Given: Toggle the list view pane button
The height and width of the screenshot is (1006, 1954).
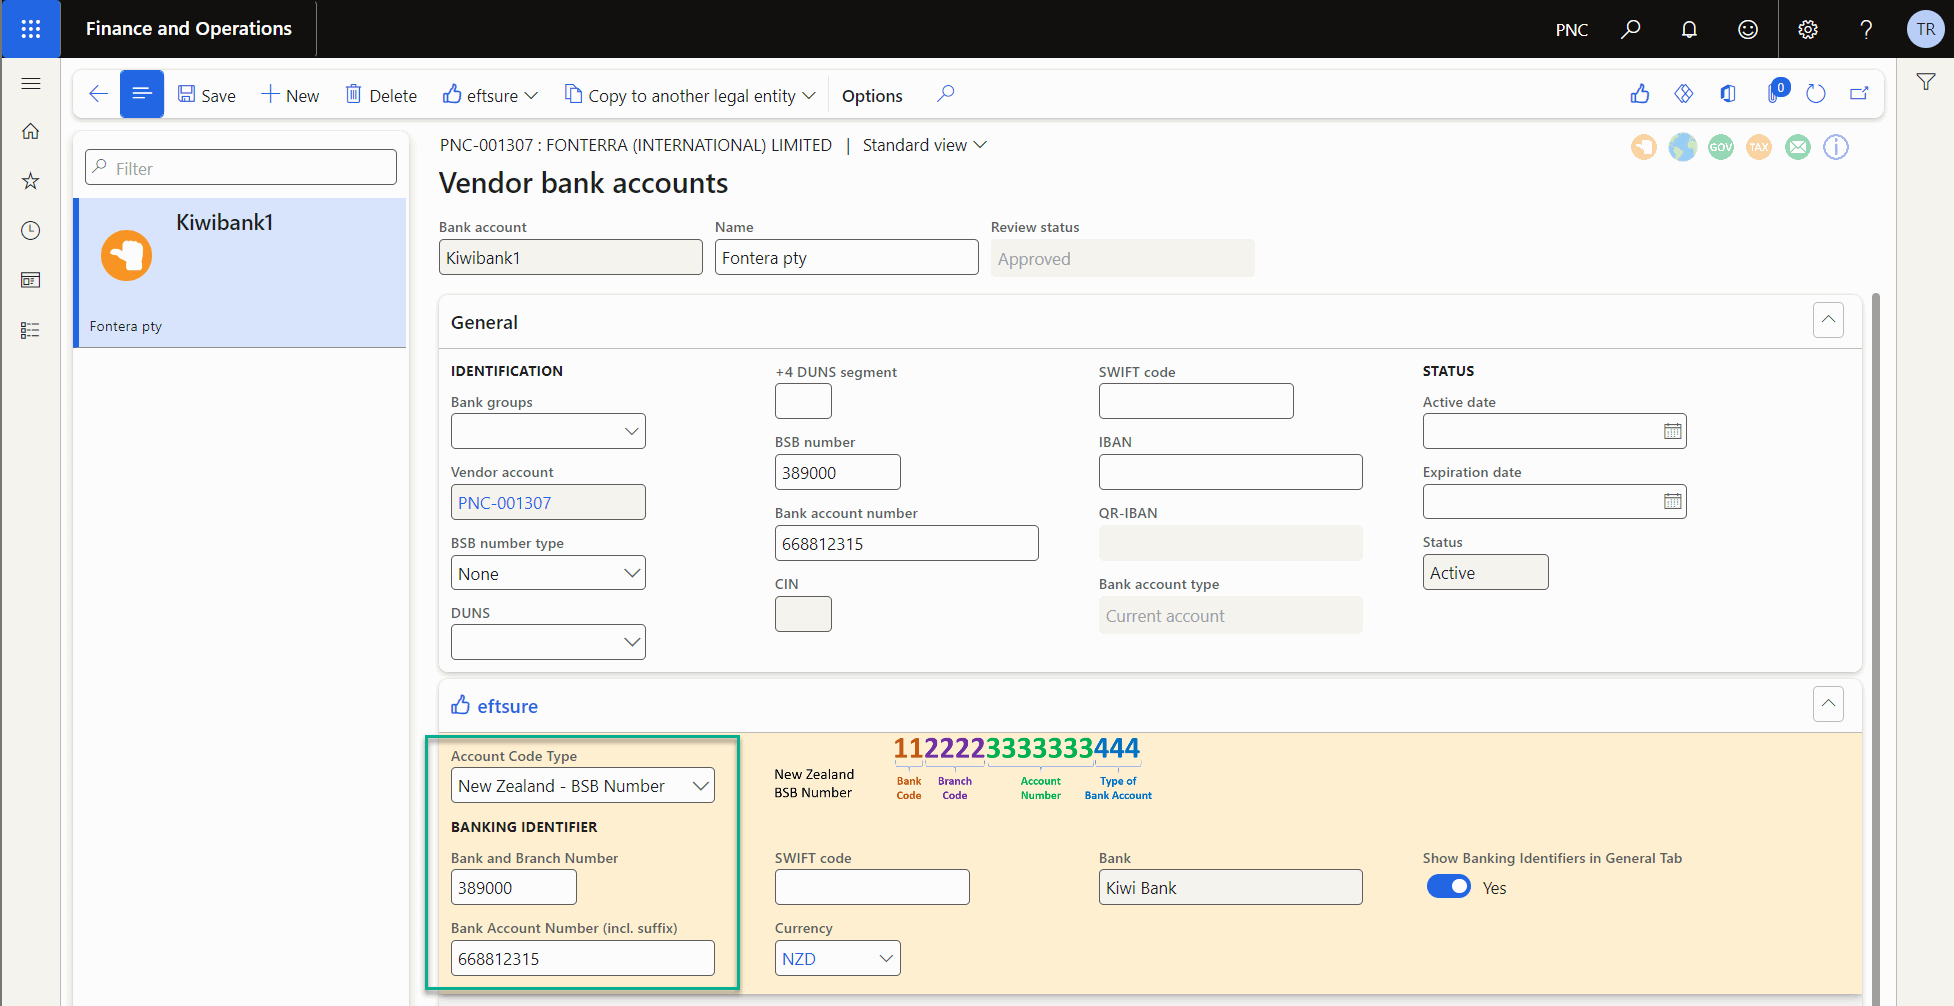Looking at the screenshot, I should (142, 94).
